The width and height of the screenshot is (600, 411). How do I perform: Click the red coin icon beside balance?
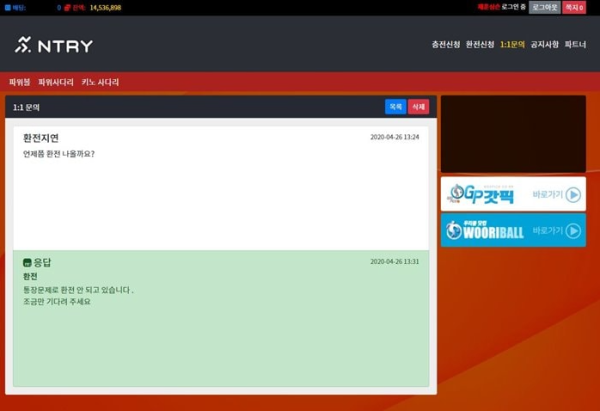click(67, 7)
